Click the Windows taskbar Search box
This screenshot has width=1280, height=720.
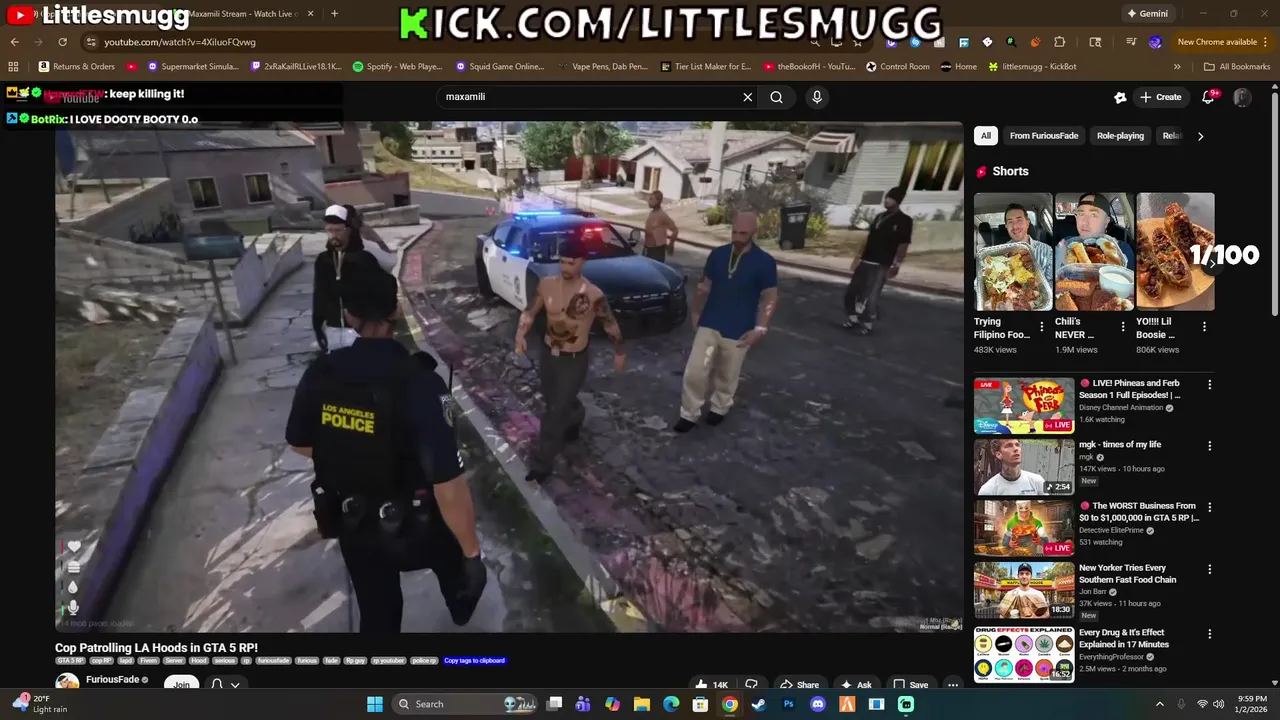tap(466, 704)
